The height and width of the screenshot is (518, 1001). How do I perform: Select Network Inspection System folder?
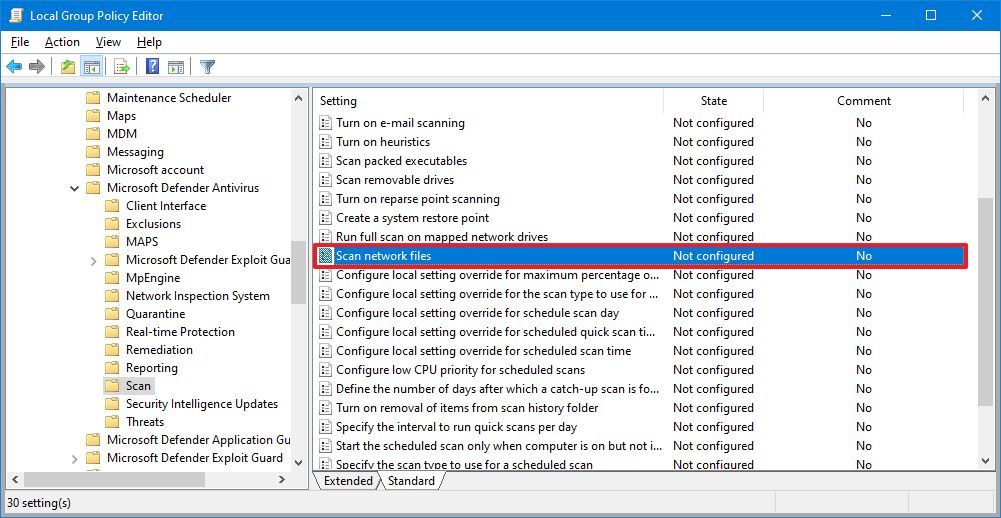click(x=197, y=296)
